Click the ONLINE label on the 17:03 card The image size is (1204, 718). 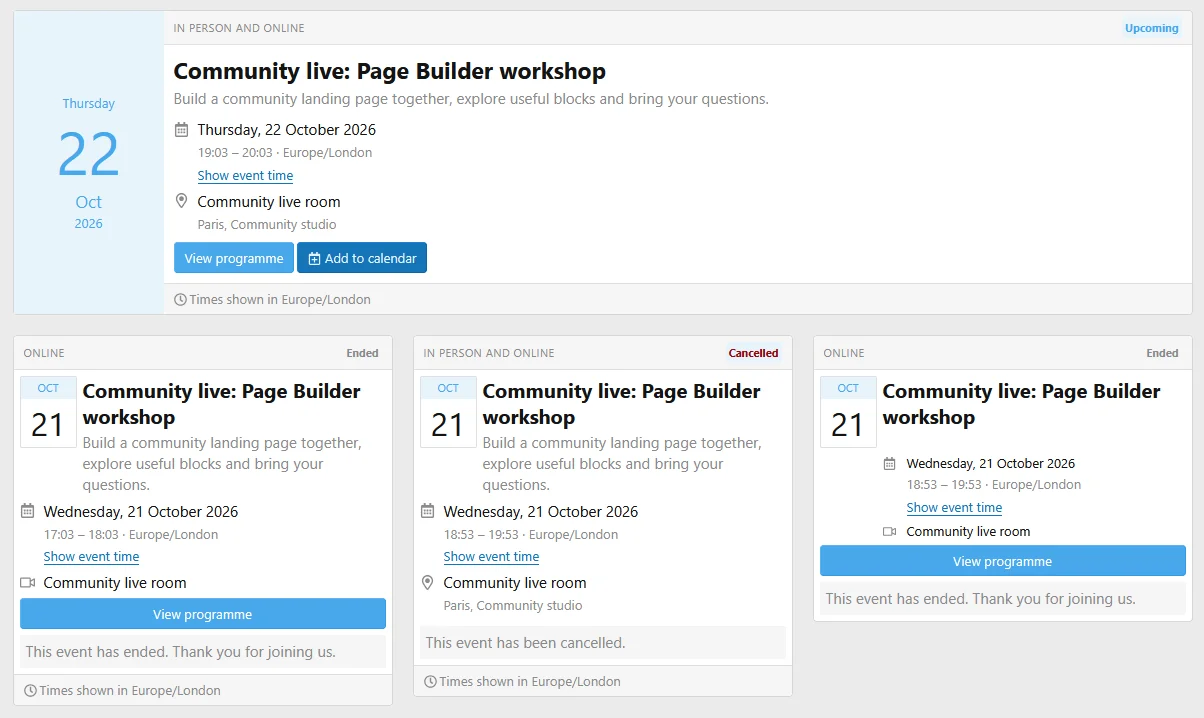(x=44, y=353)
